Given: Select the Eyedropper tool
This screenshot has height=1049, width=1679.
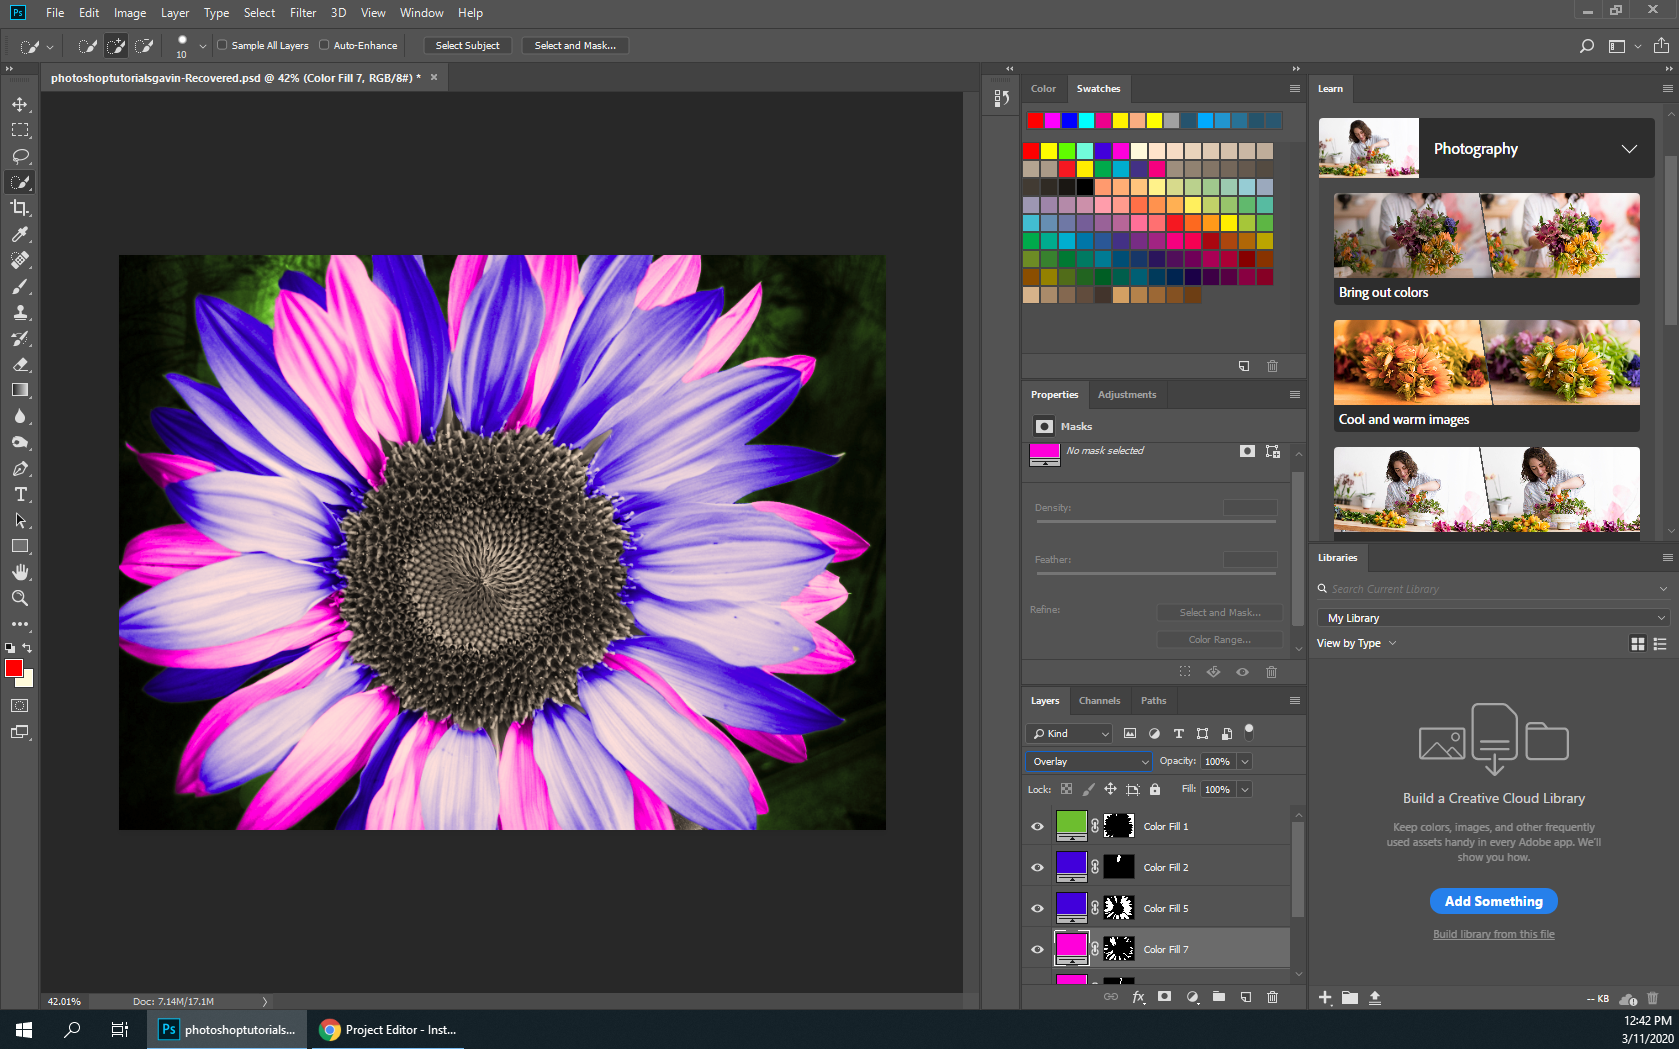Looking at the screenshot, I should coord(20,234).
